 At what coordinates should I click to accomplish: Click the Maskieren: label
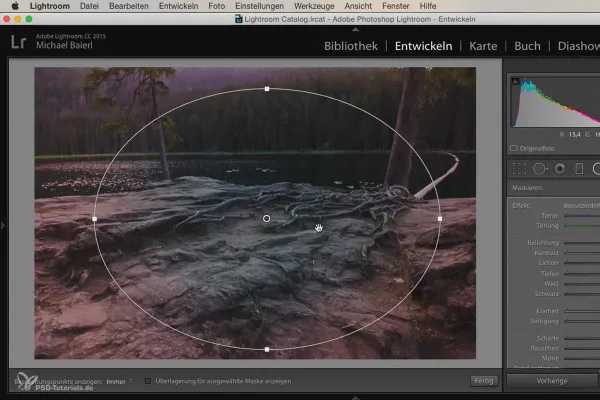[527, 188]
